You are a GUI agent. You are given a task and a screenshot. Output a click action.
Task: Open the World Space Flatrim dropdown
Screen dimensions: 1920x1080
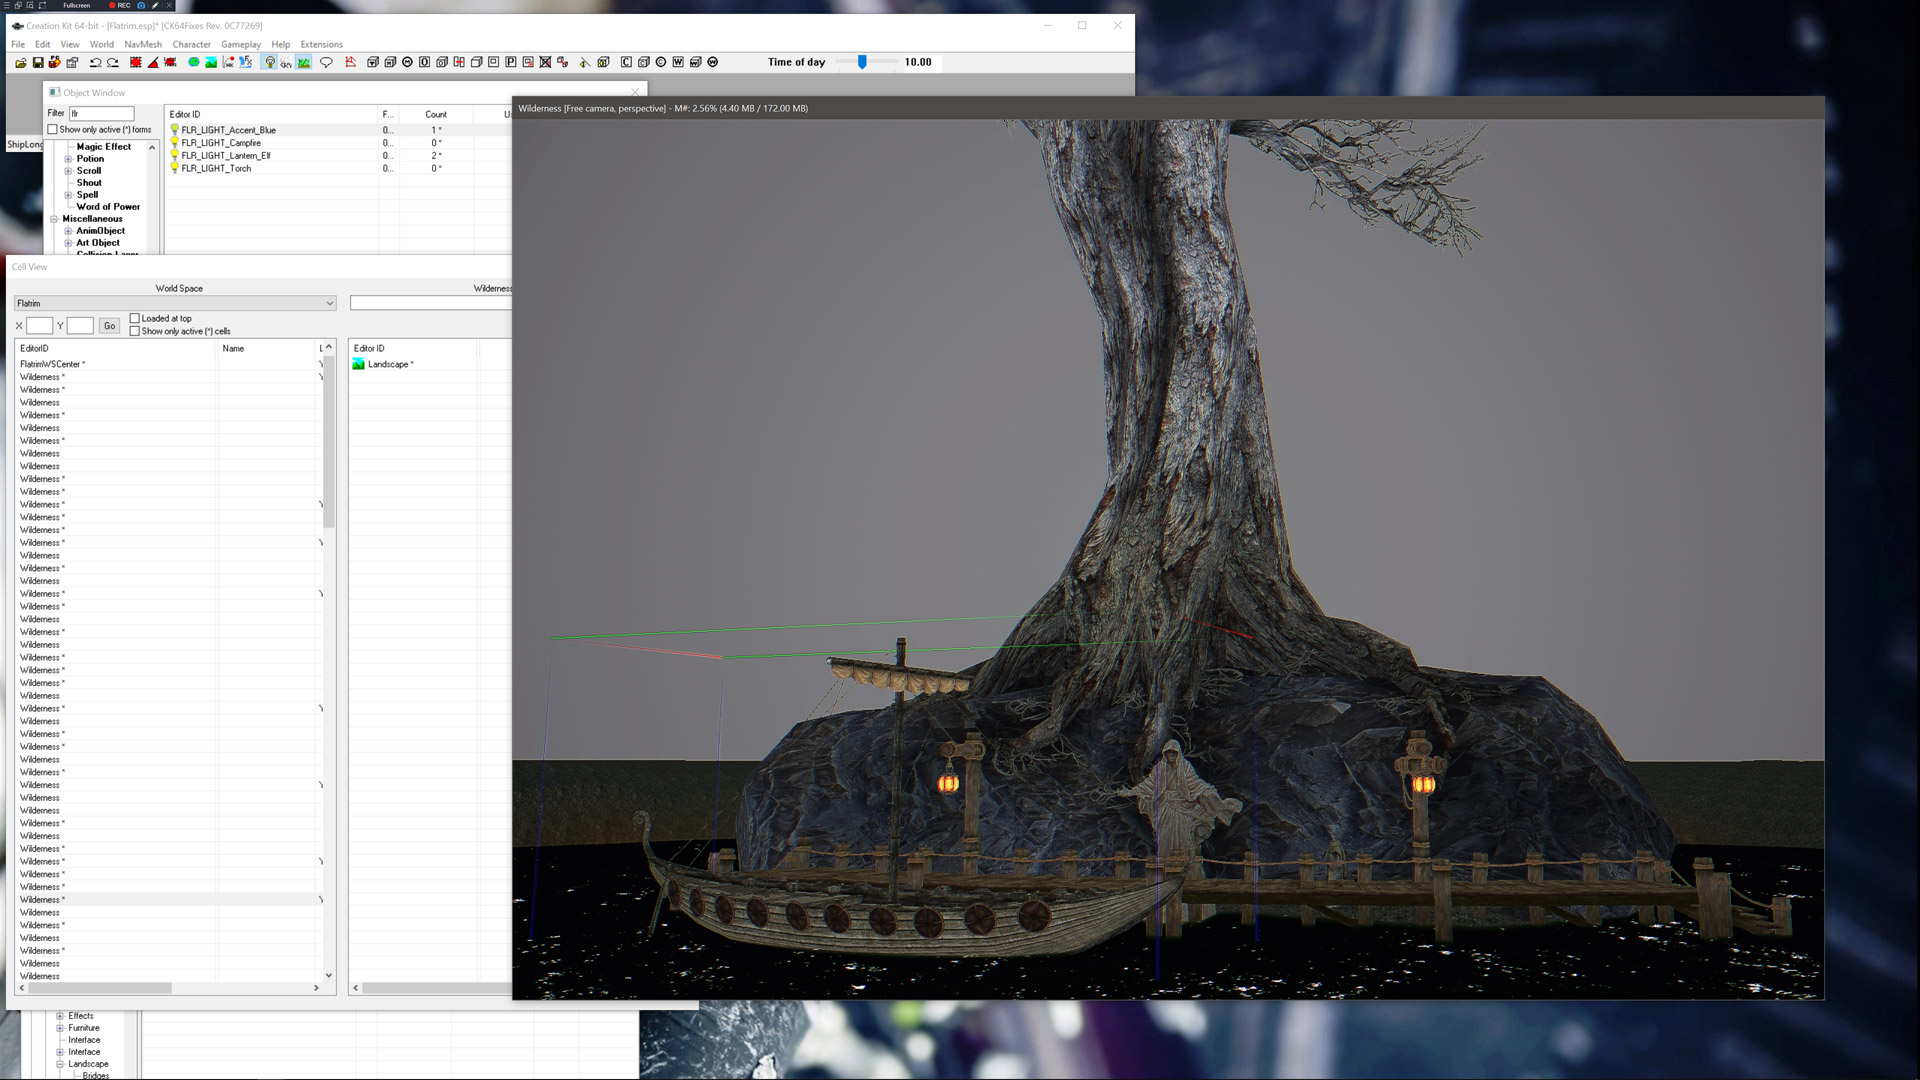175,303
